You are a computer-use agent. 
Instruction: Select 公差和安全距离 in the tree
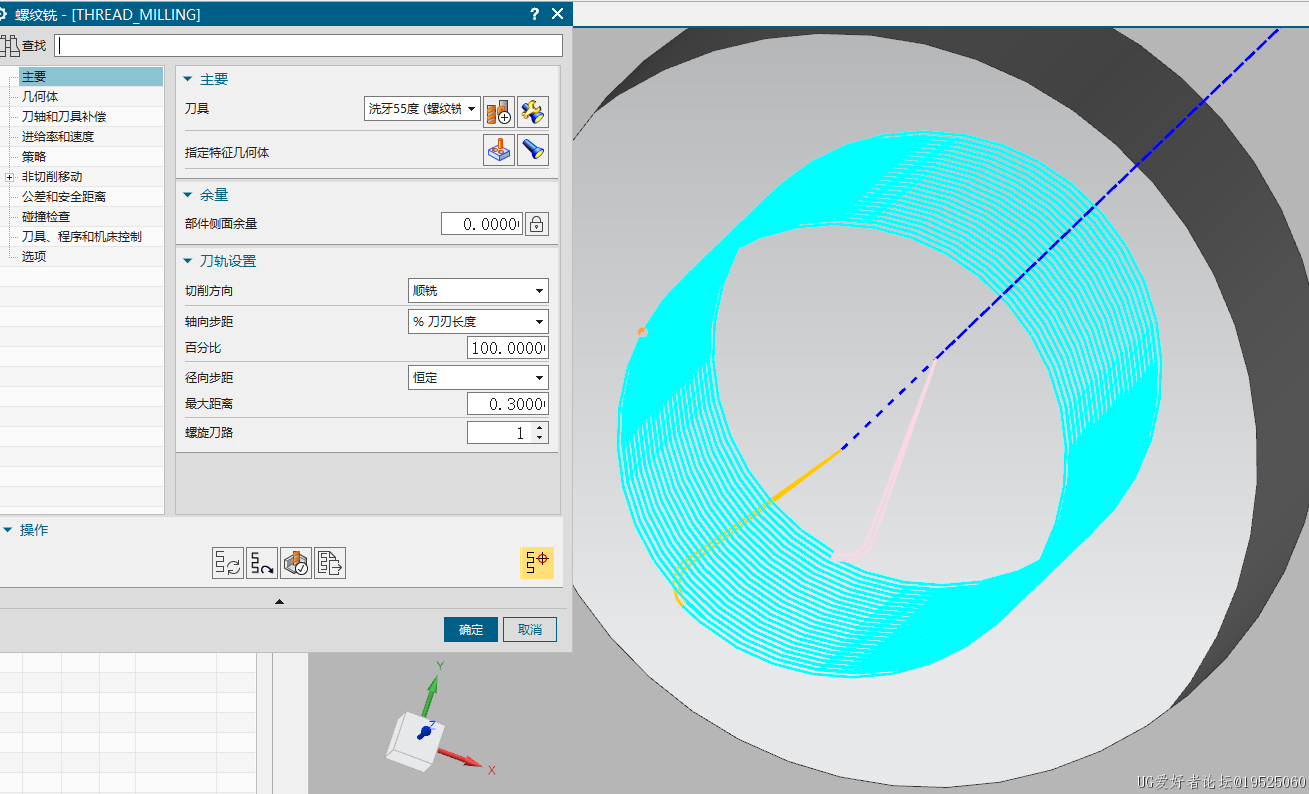pyautogui.click(x=64, y=197)
